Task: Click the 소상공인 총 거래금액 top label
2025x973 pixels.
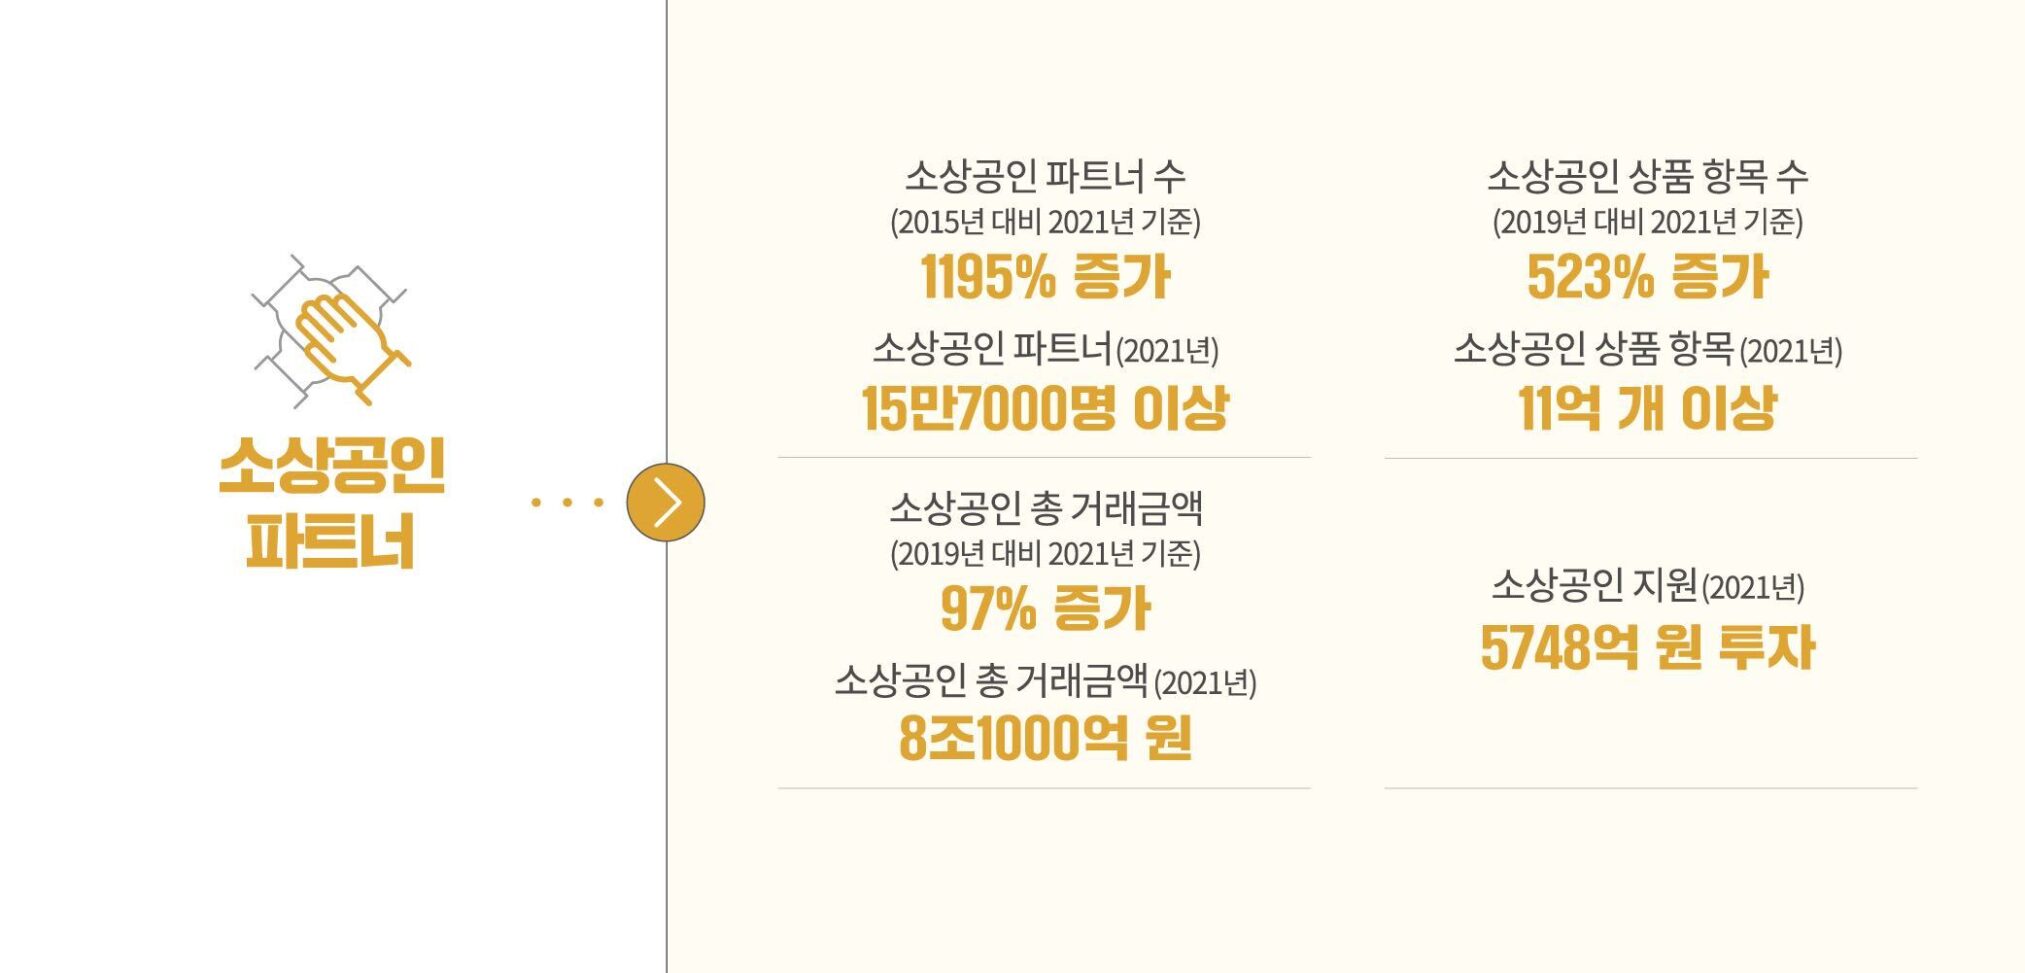Action: (x=1045, y=508)
